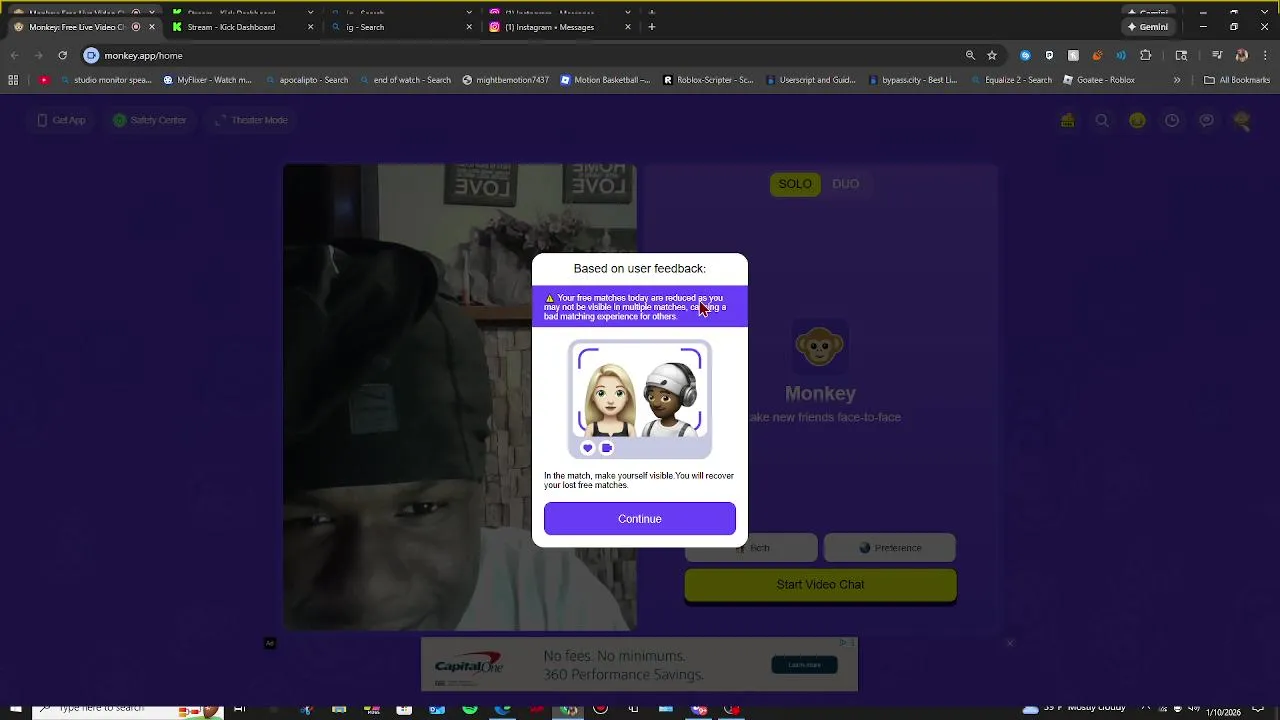Switch to DUO mode
Viewport: 1280px width, 720px height.
(846, 184)
